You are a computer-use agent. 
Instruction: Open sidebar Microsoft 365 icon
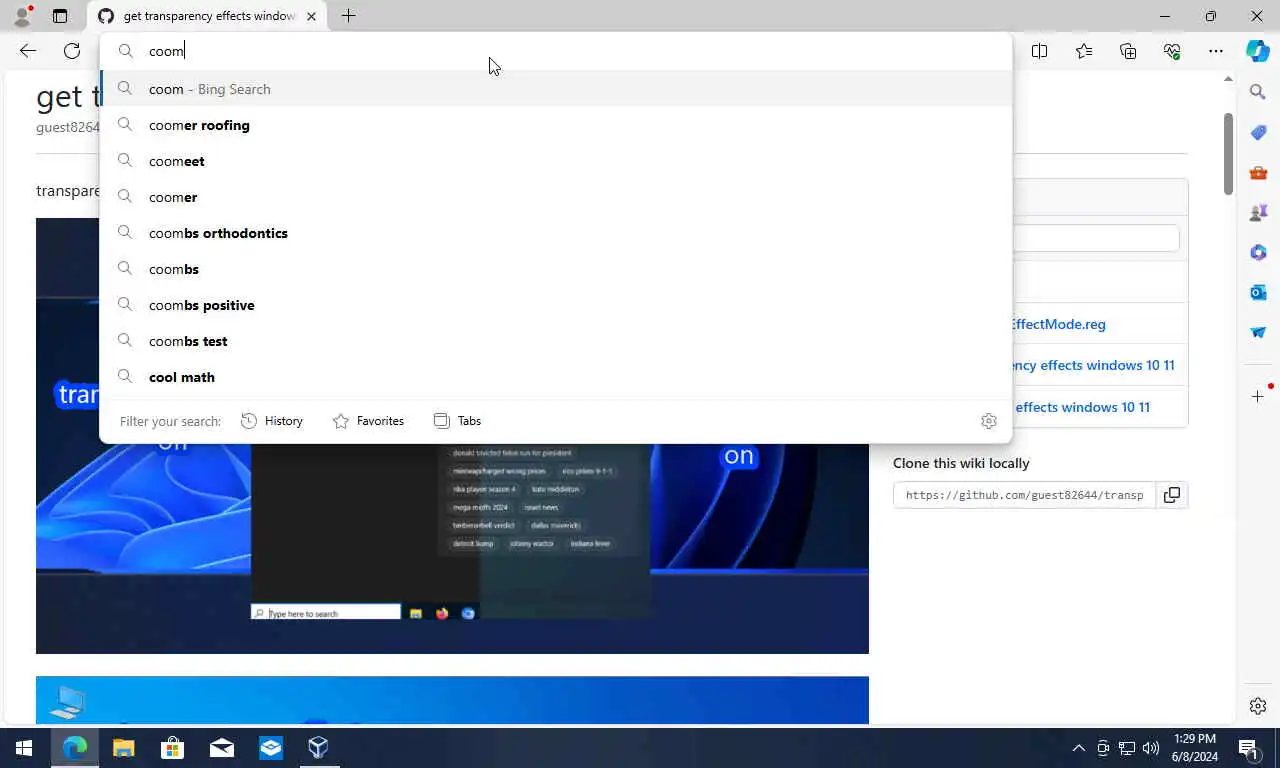[x=1258, y=252]
